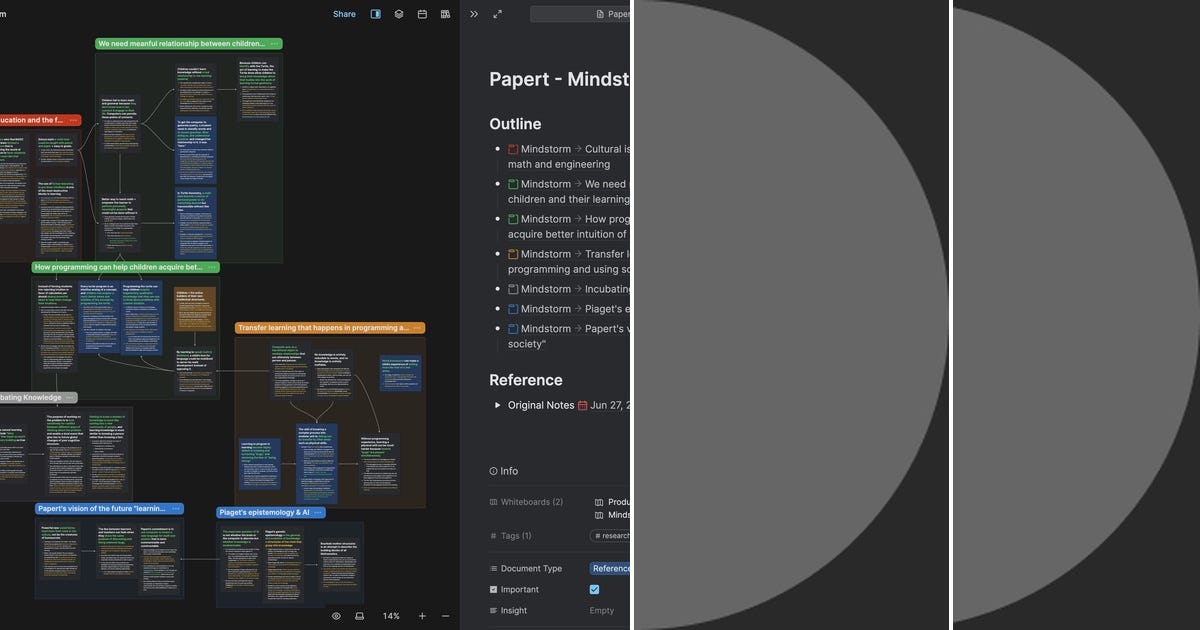
Task: Collapse the side panel with the double chevron
Action: point(474,14)
